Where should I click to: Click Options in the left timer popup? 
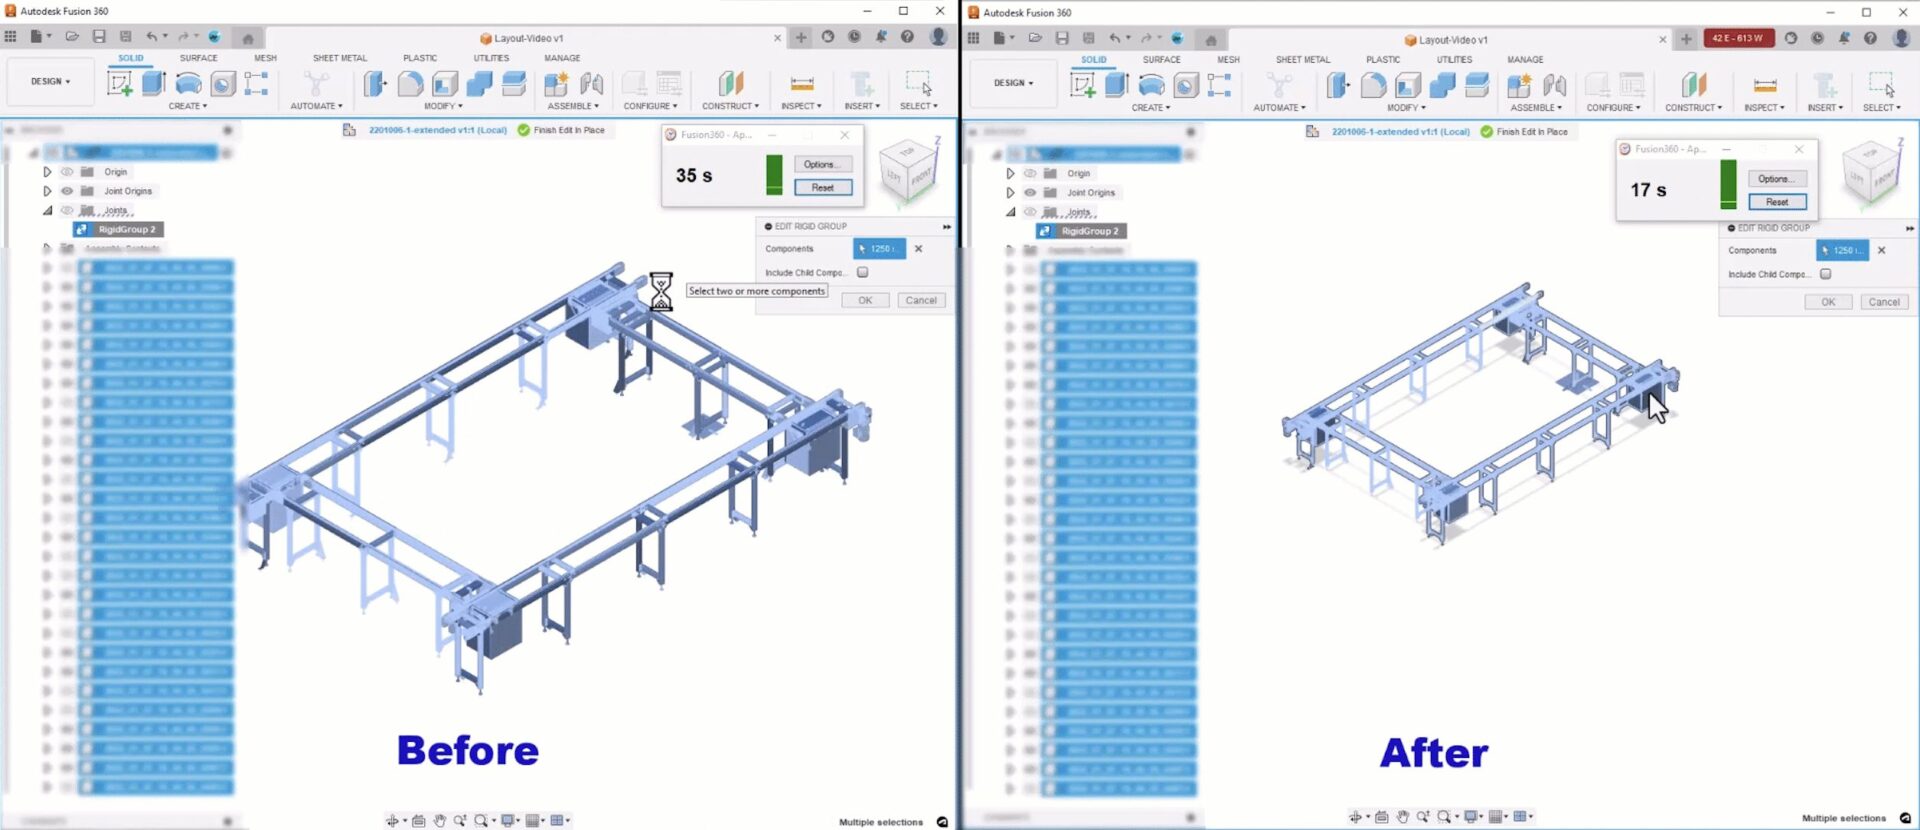point(823,164)
